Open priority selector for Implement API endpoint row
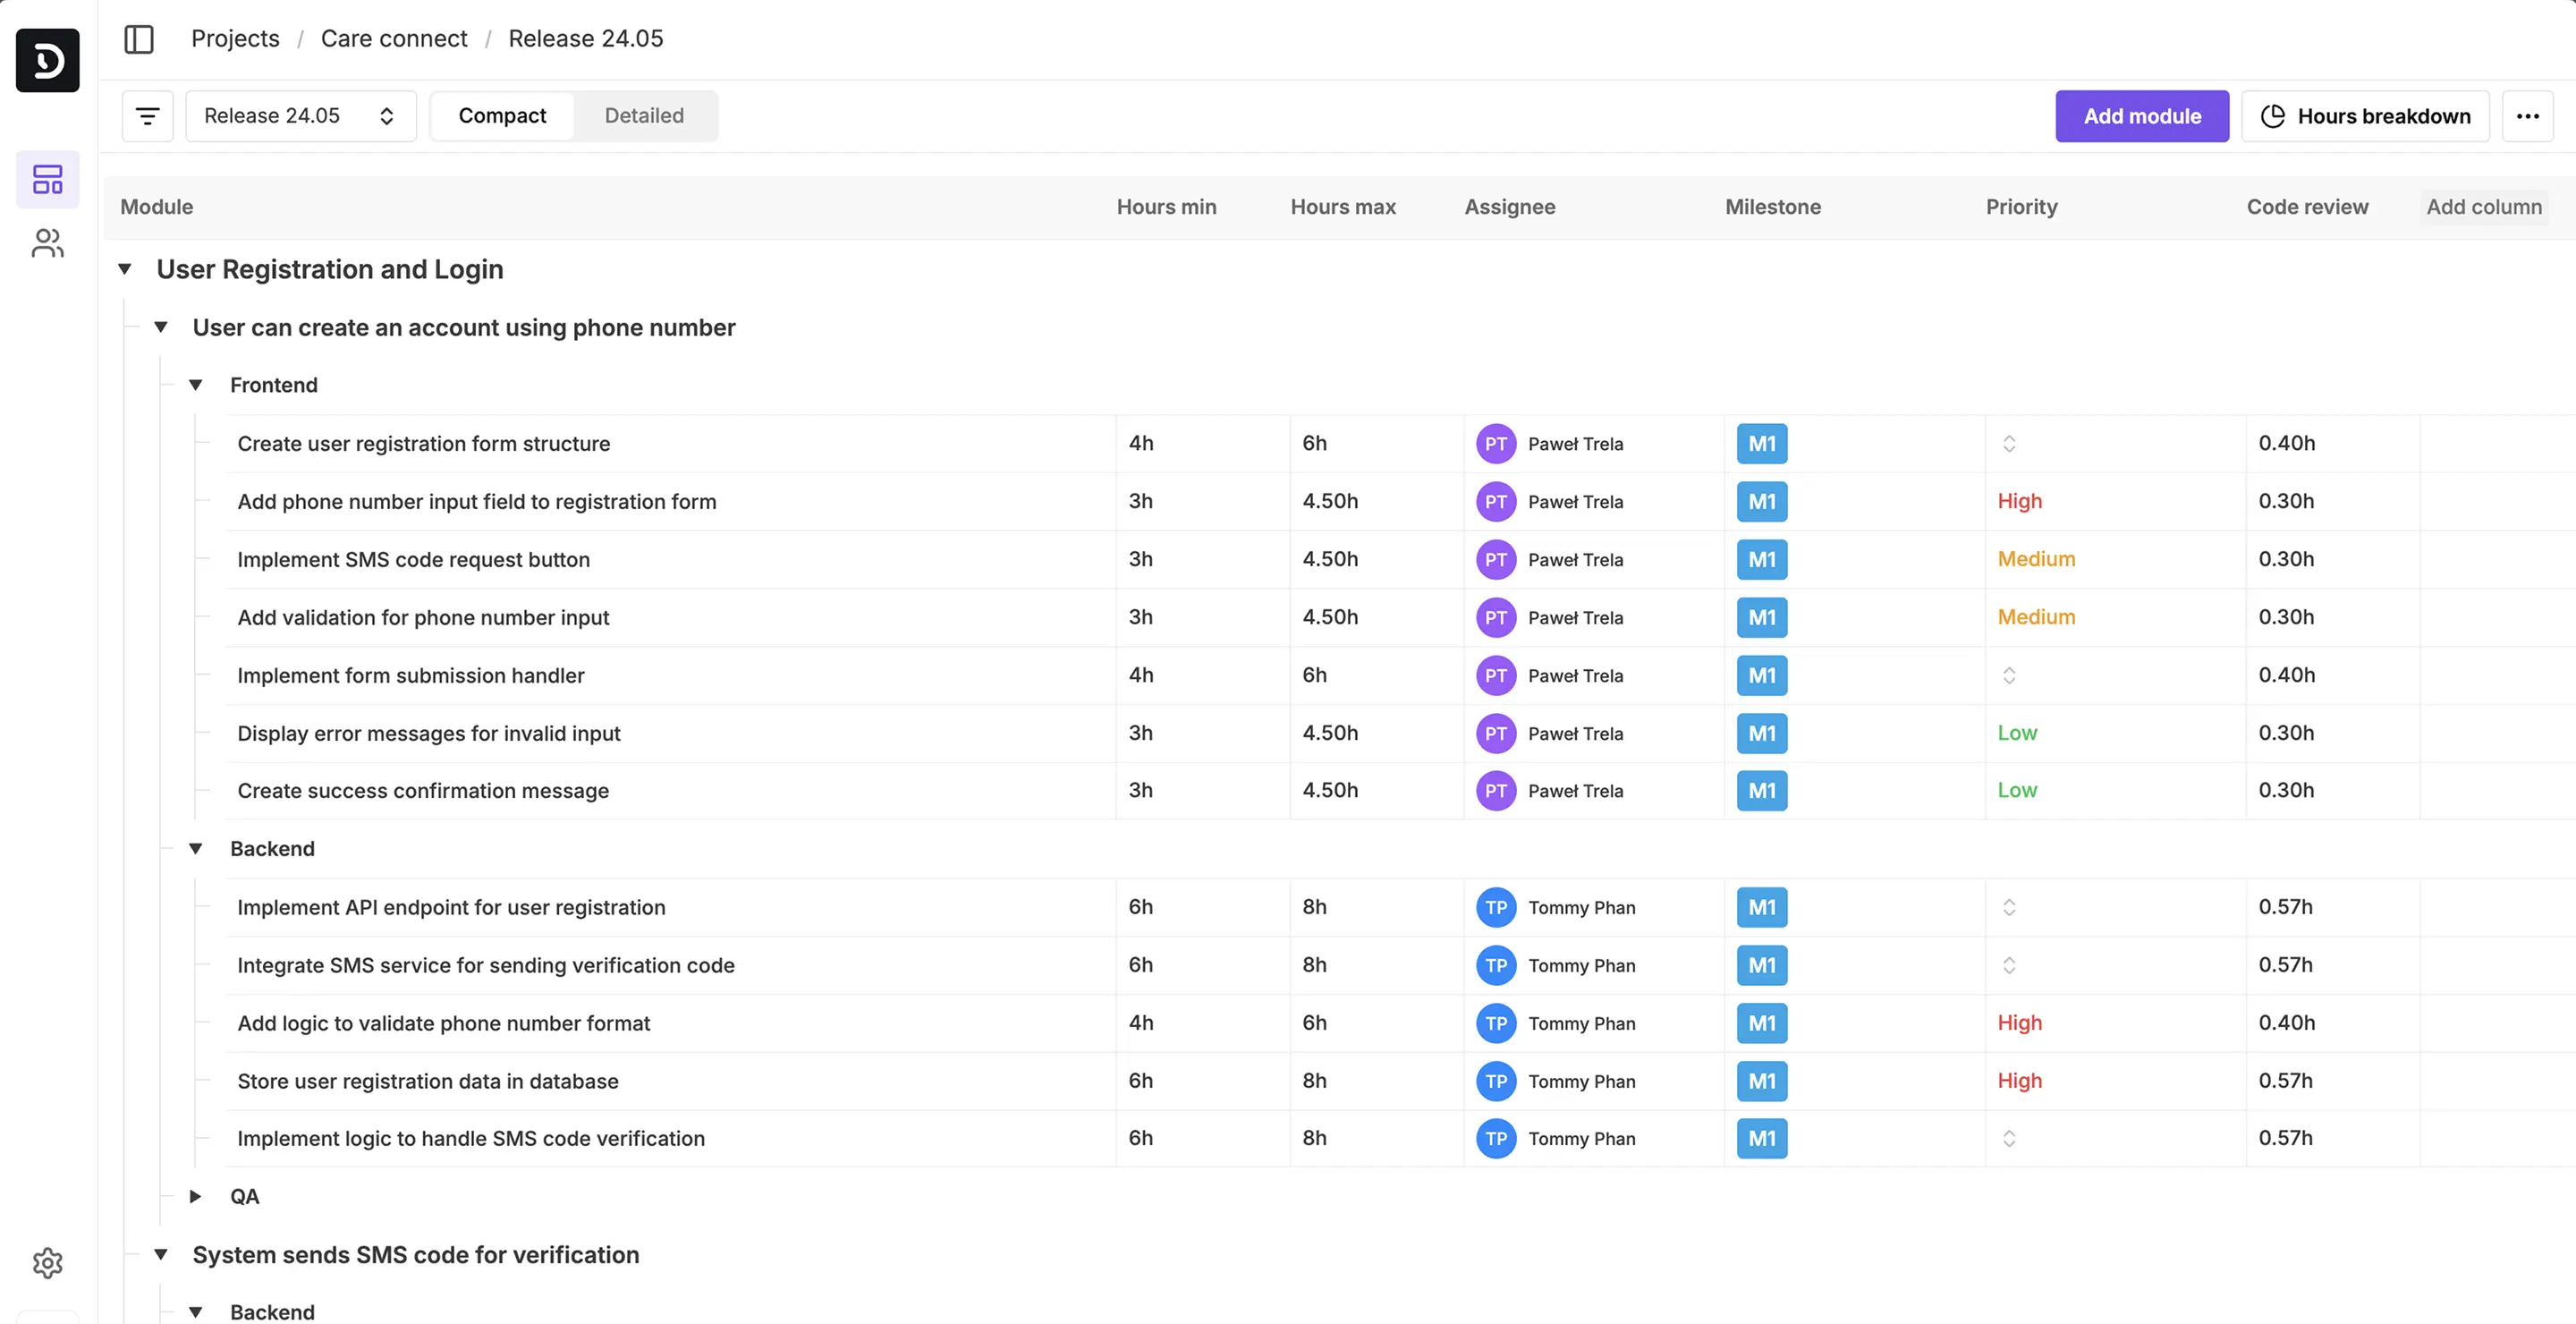This screenshot has width=2576, height=1324. 2009,908
